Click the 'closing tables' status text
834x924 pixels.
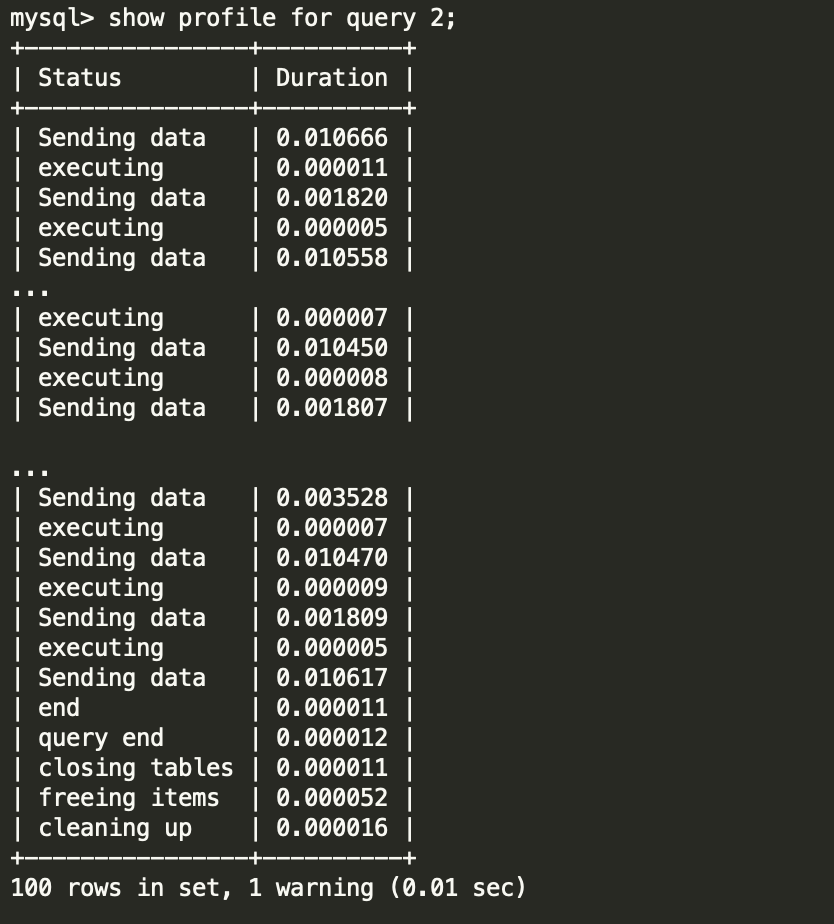pos(135,768)
